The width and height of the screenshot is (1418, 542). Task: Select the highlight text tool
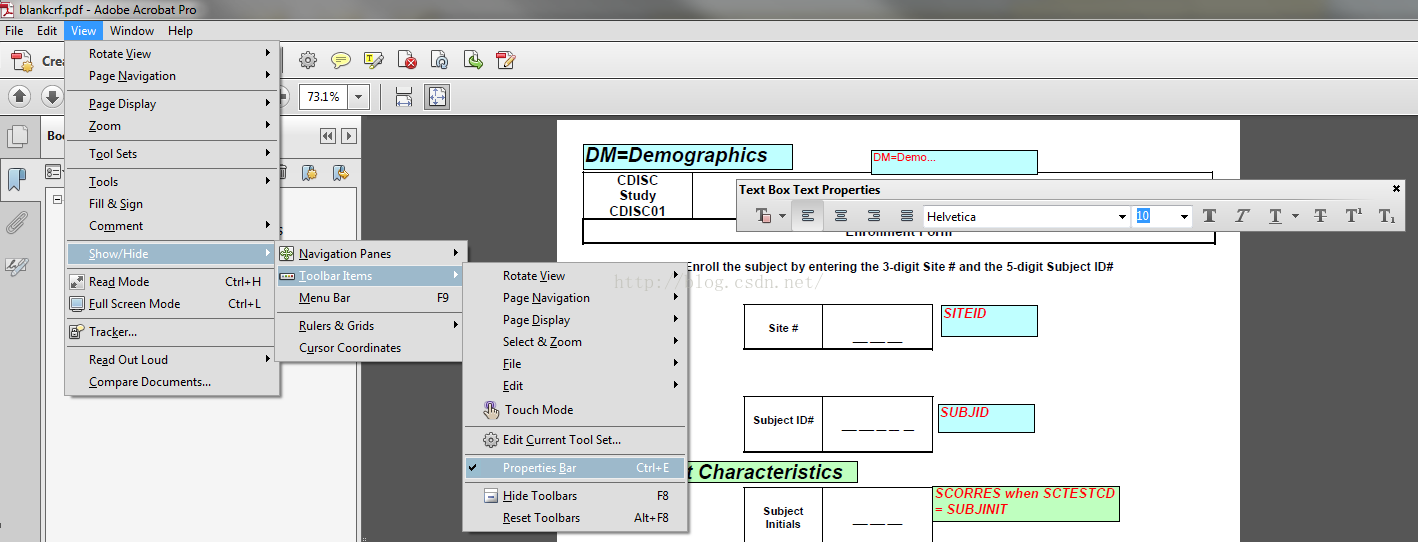coord(374,60)
